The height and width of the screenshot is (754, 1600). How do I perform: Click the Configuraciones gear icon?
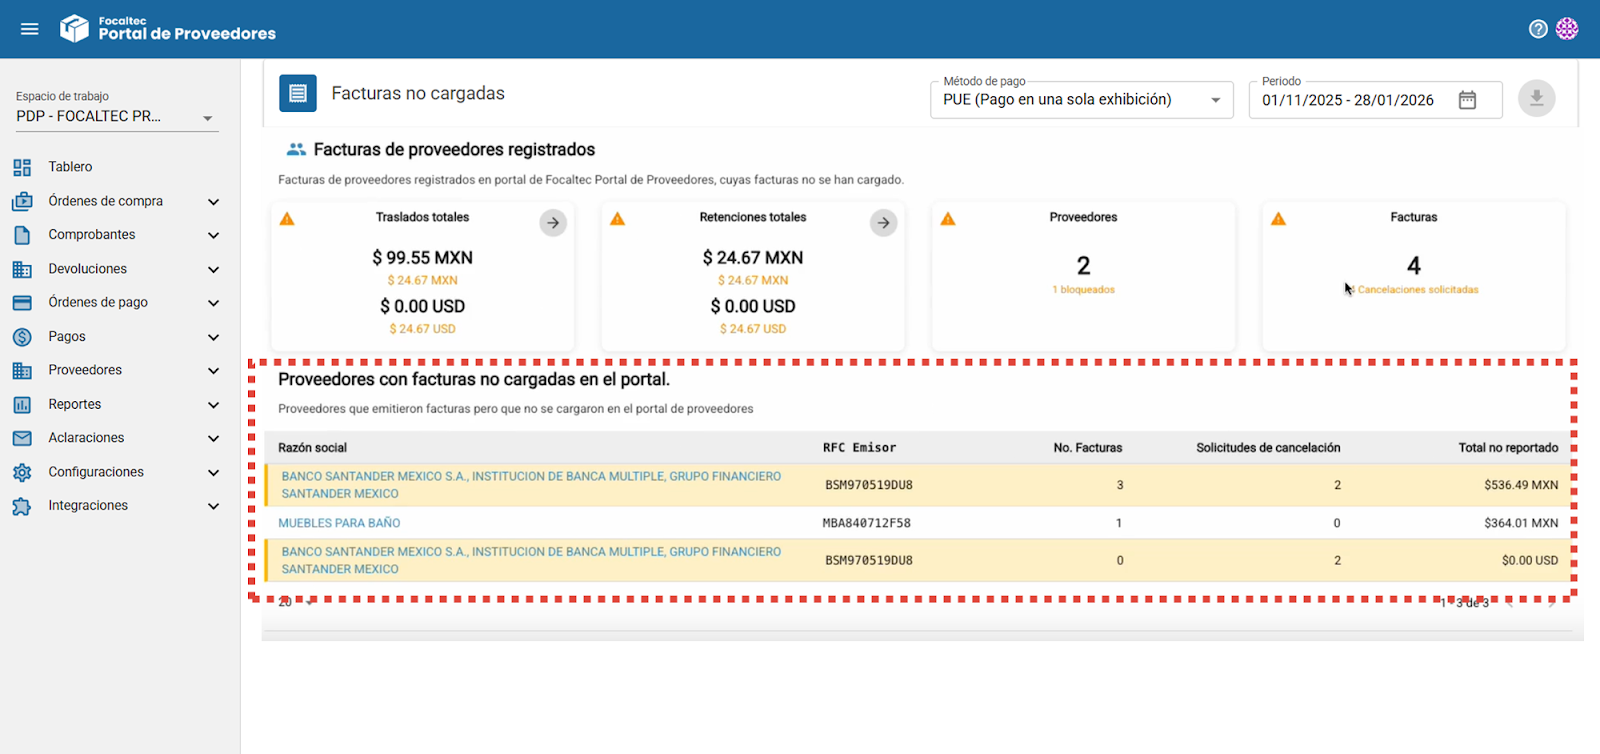22,472
